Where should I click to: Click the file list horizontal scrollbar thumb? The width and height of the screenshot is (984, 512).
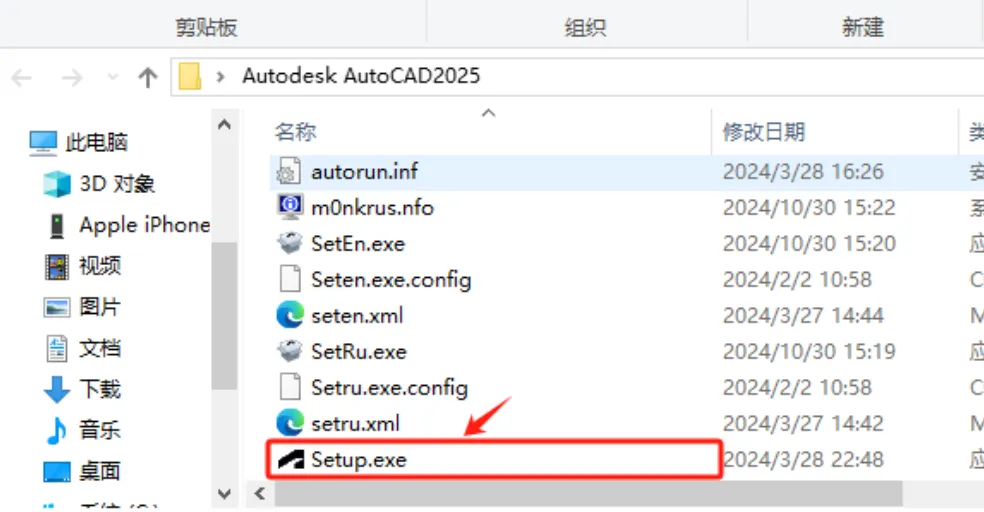[589, 494]
